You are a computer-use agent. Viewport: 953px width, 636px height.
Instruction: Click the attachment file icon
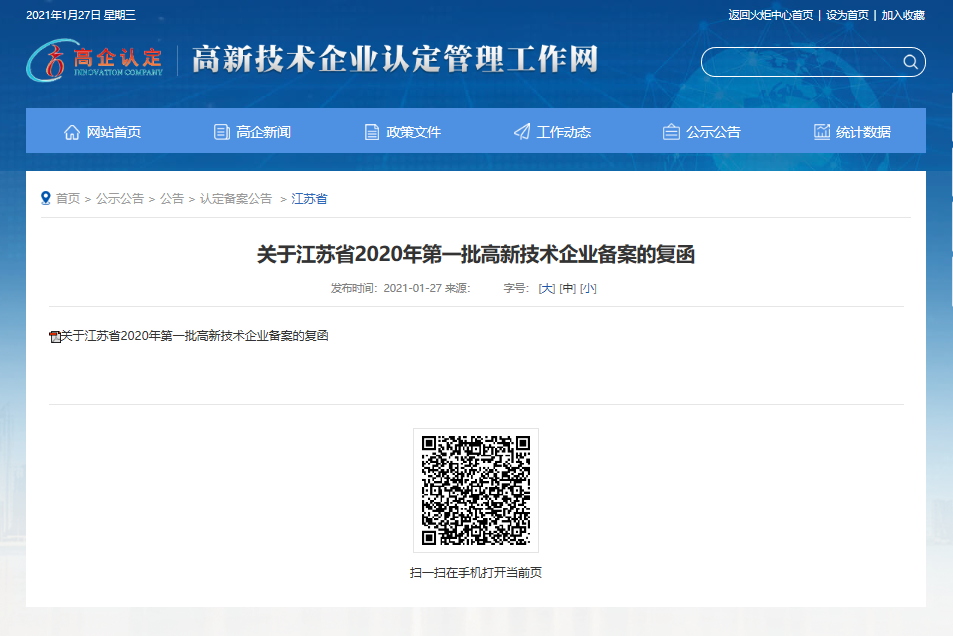point(55,336)
